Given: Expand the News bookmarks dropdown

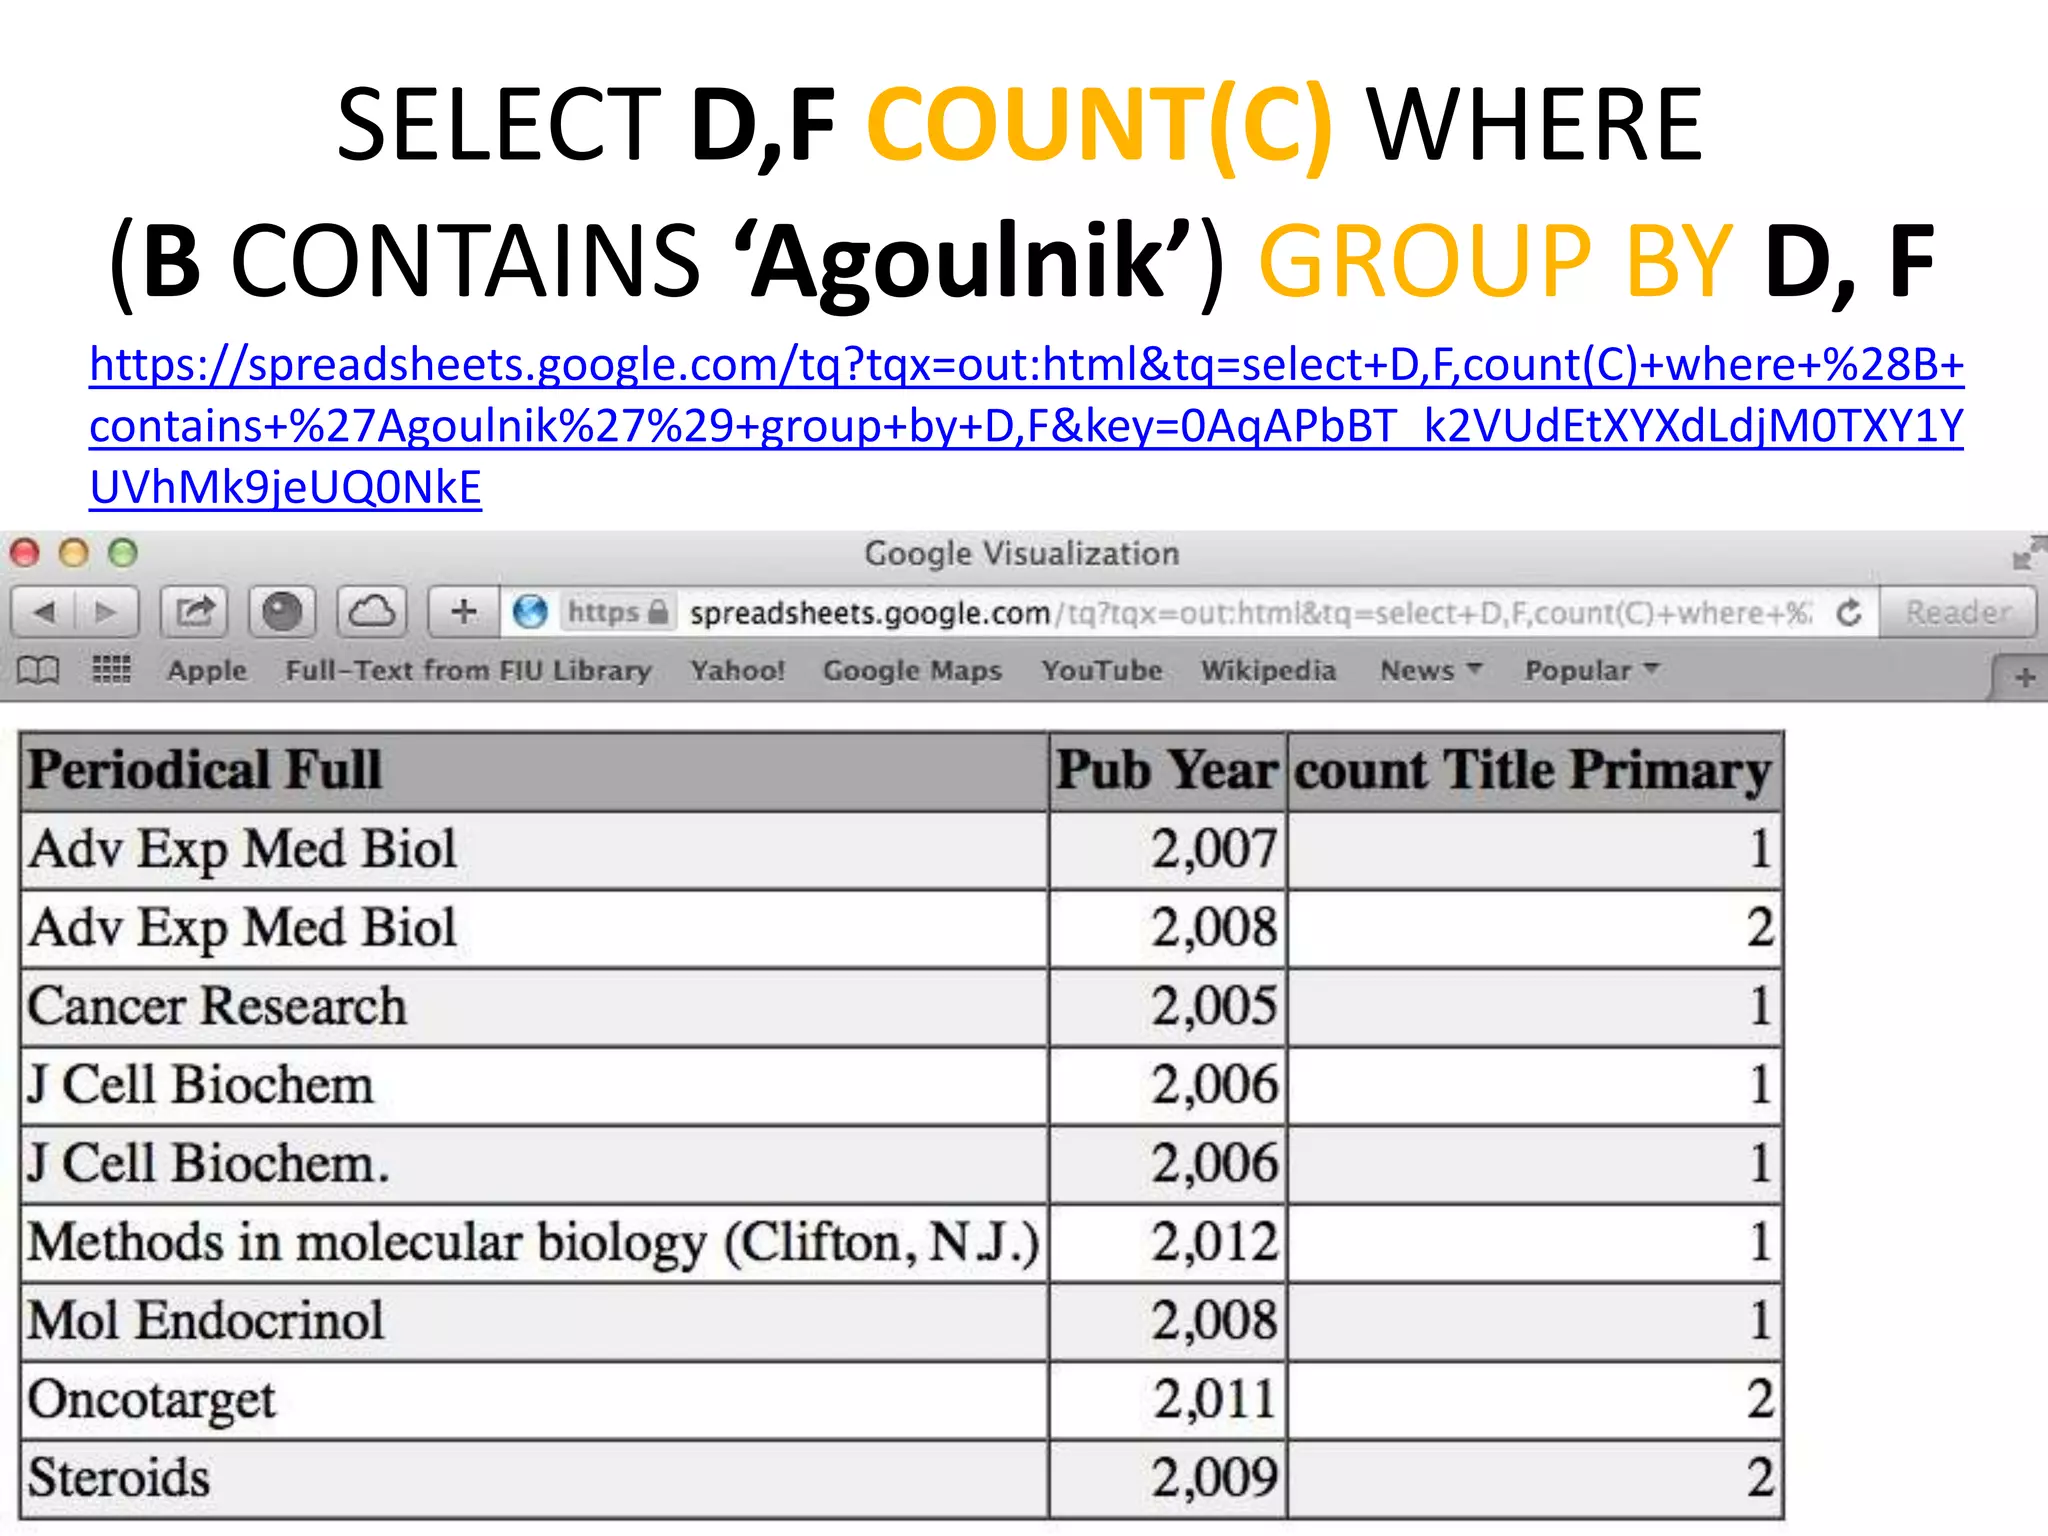Looking at the screenshot, I should pyautogui.click(x=1430, y=670).
